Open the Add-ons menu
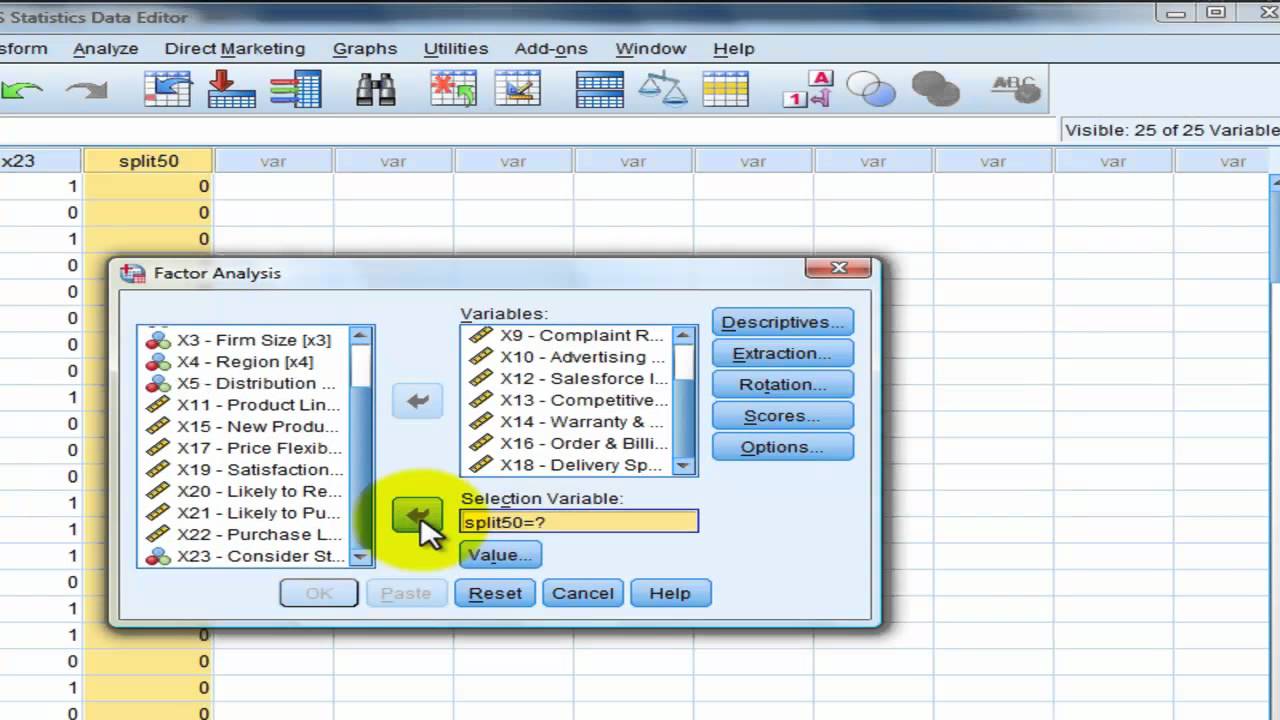1280x720 pixels. click(551, 48)
